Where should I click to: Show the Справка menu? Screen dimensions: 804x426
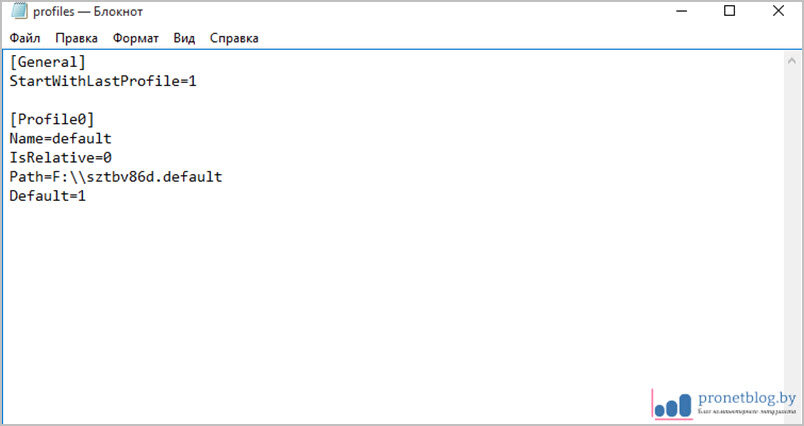pos(234,38)
